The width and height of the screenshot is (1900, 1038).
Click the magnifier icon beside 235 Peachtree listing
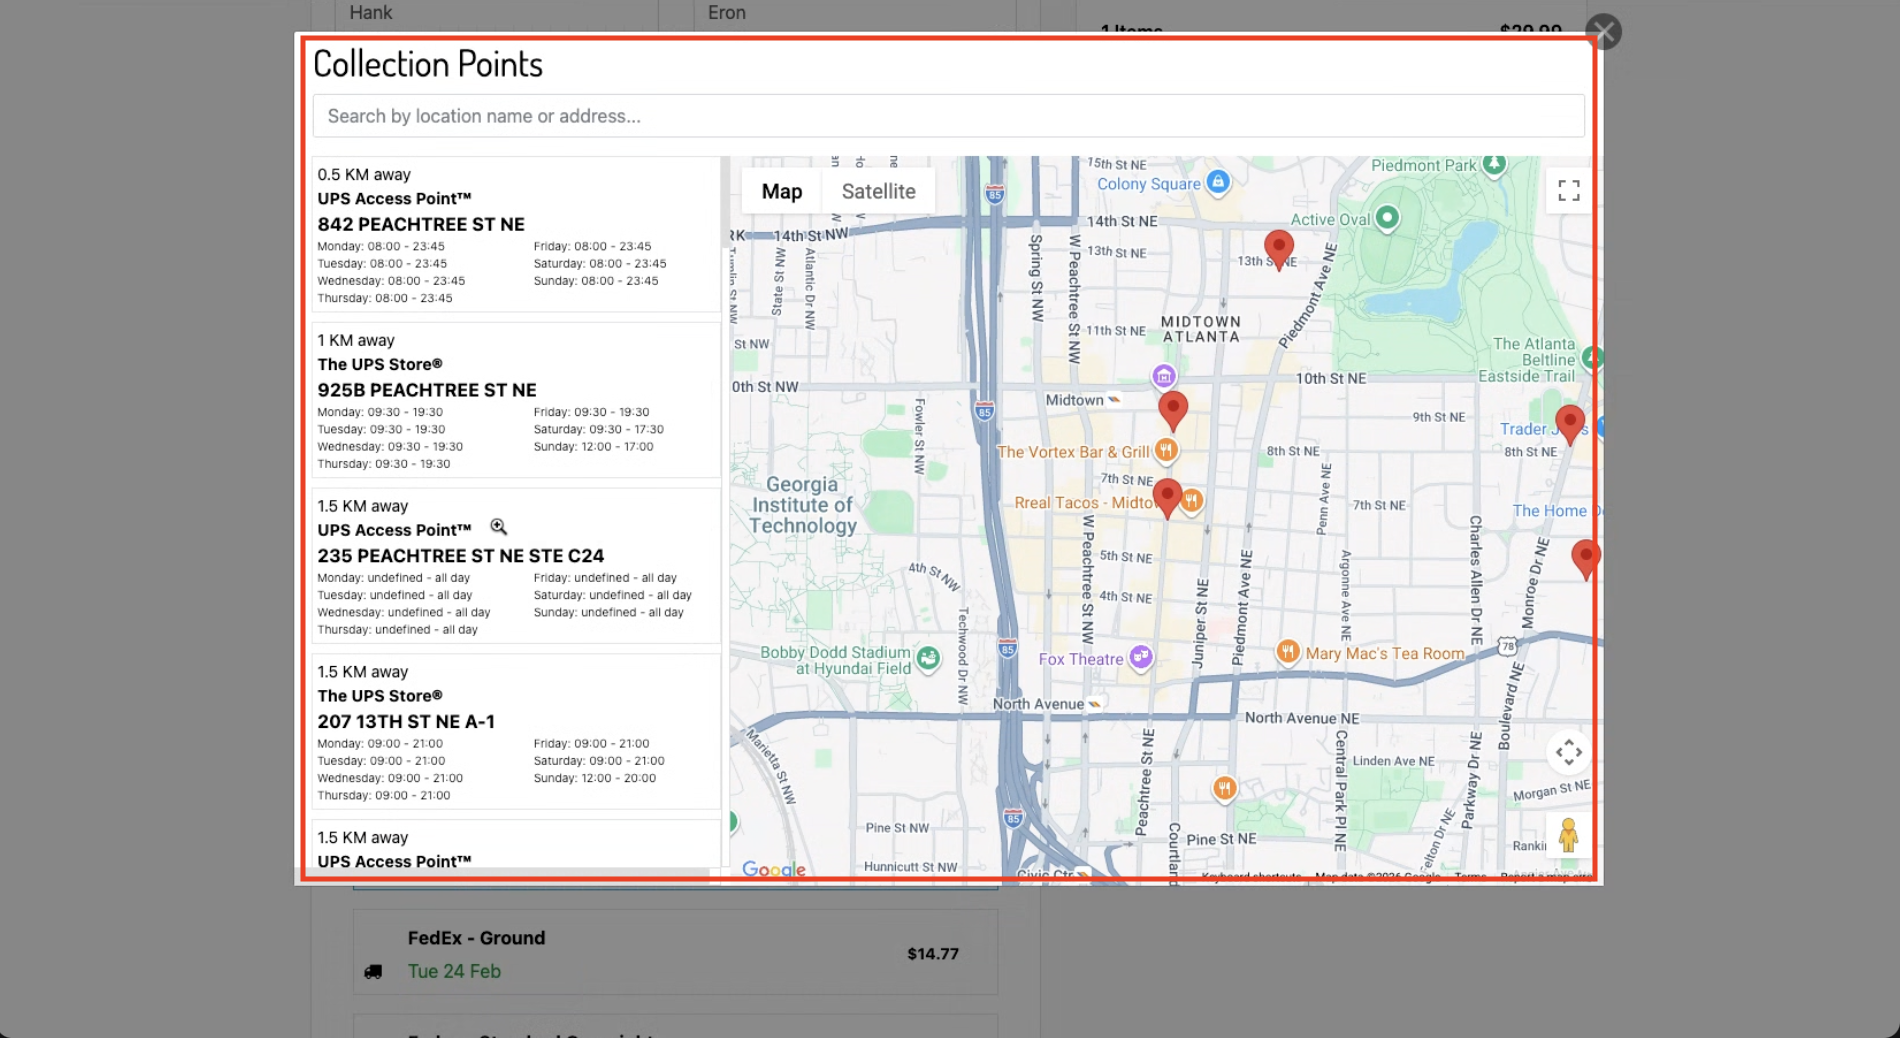498,527
